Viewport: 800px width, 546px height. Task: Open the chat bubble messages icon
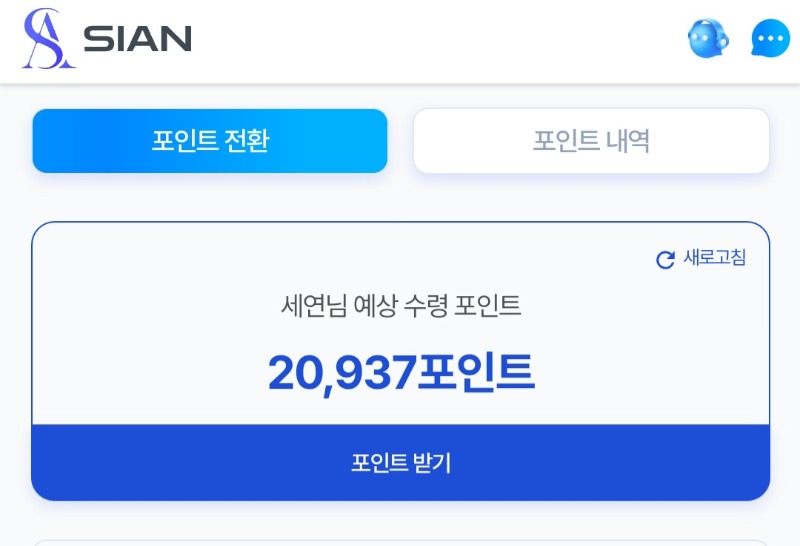(770, 39)
